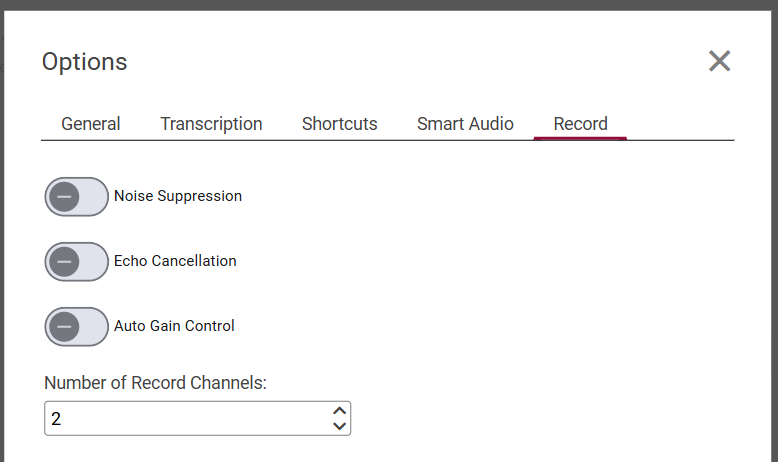The width and height of the screenshot is (778, 462).
Task: Focus the Number of Record Channels field
Action: [x=185, y=419]
